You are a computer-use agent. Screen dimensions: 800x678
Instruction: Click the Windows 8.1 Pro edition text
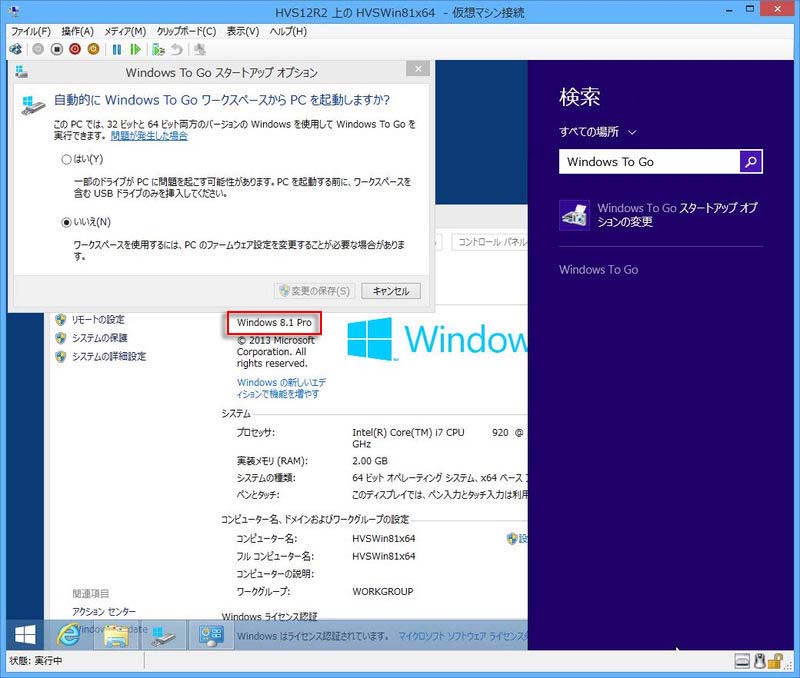[274, 322]
